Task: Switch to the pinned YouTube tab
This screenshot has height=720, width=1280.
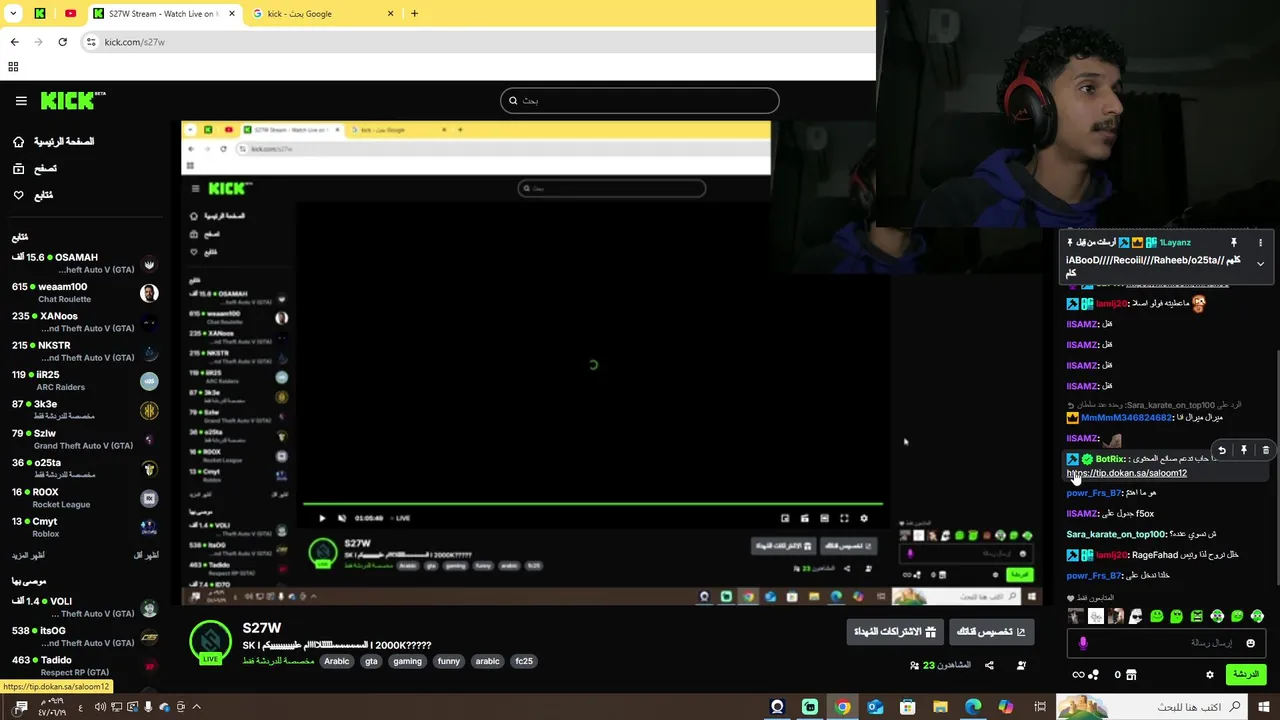Action: [70, 14]
